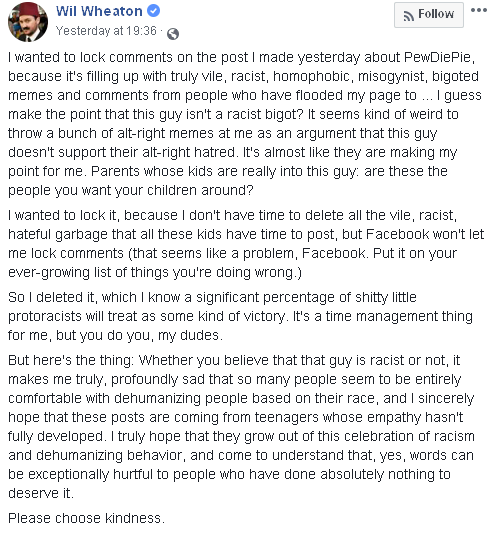The image size is (495, 539).
Task: Open the Wil Wheaton profile name link
Action: click(x=99, y=11)
